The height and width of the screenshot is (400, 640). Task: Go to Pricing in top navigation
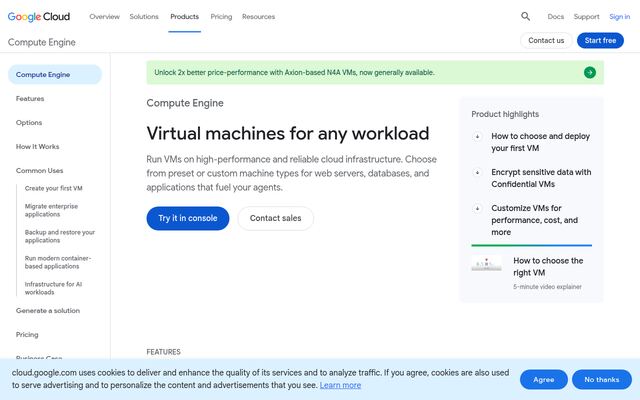221,17
